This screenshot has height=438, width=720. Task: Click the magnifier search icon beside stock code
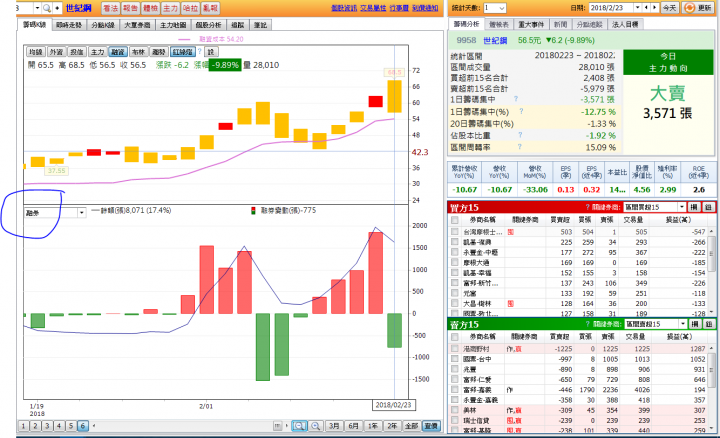[x=46, y=8]
